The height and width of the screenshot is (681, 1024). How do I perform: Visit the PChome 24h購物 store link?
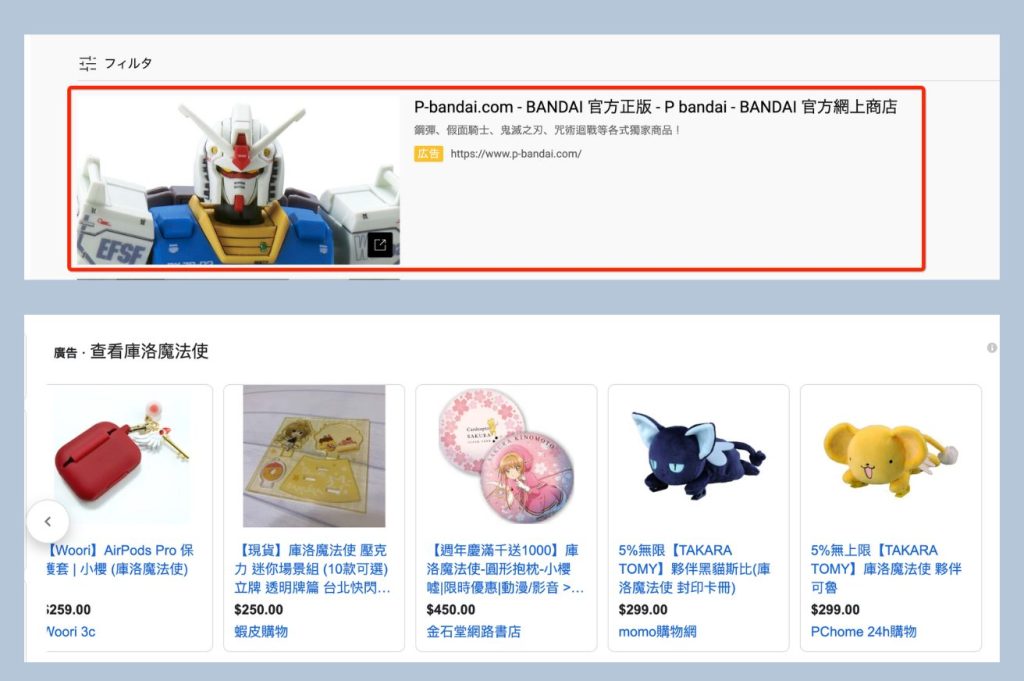[863, 631]
